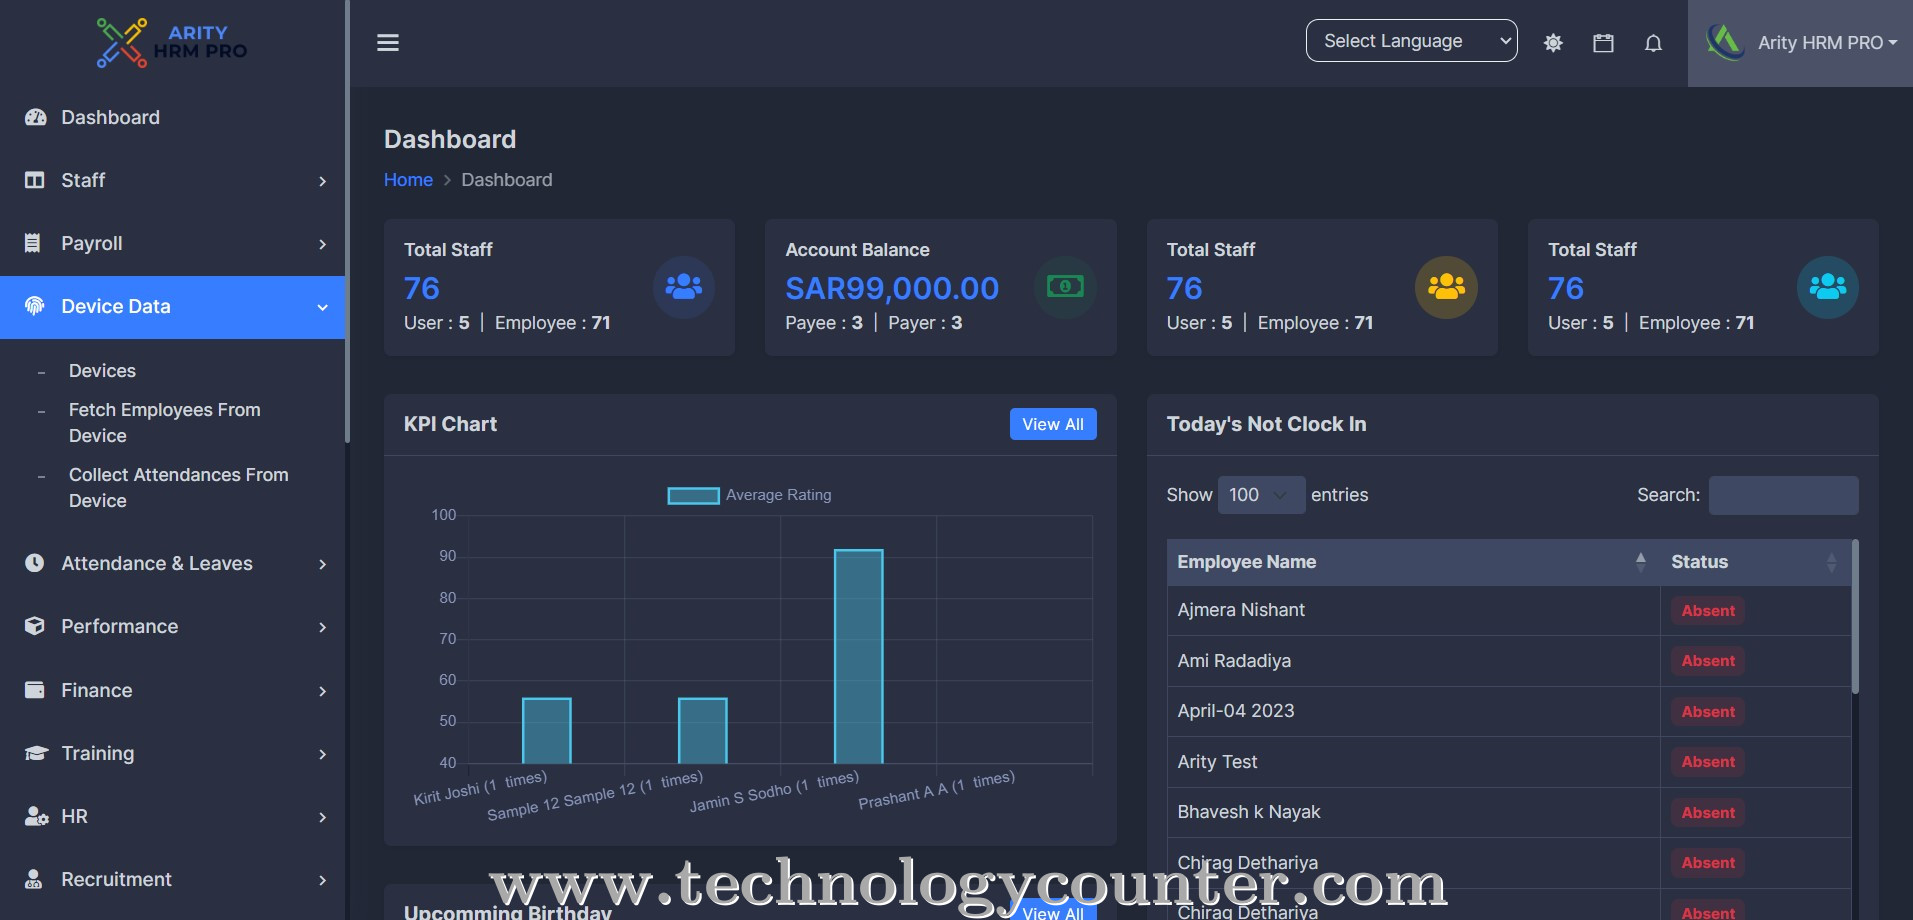The image size is (1913, 920).
Task: Click the Finance wallet icon
Action: 35,690
